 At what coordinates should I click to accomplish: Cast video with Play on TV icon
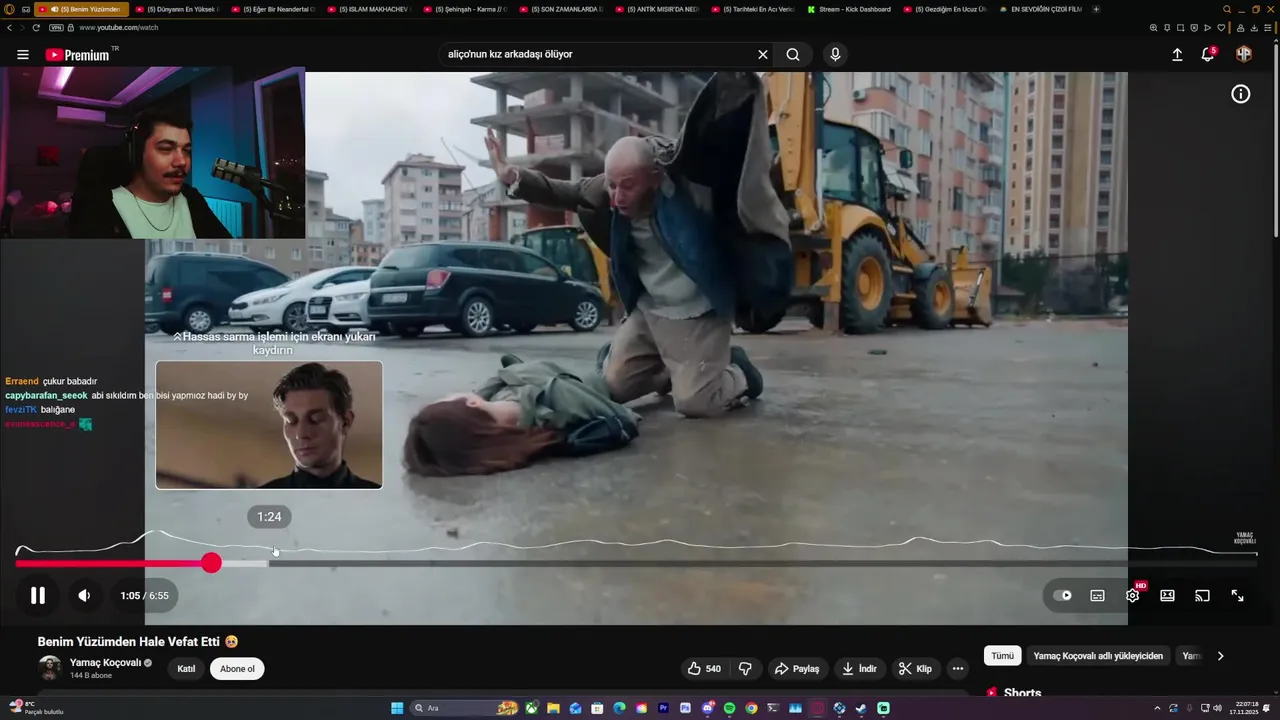tap(1202, 596)
